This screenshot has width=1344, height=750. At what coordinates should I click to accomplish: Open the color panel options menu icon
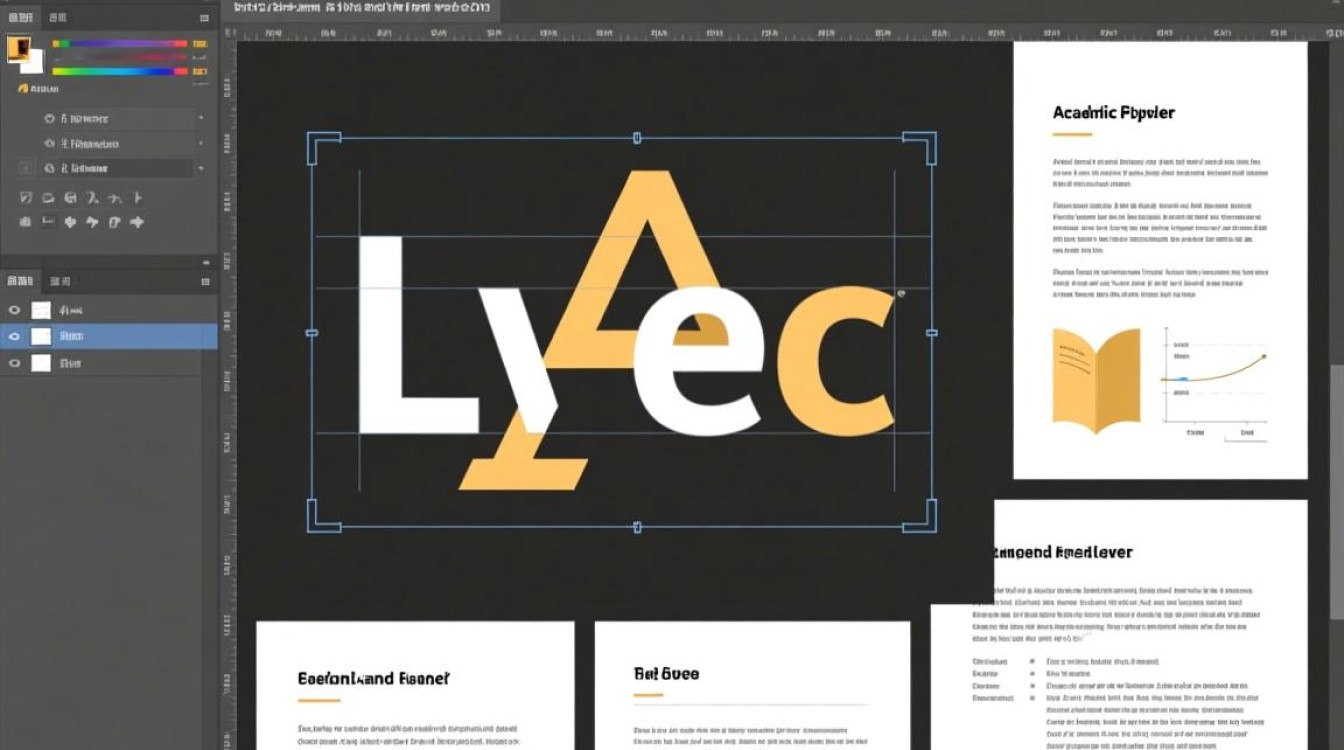[x=204, y=18]
